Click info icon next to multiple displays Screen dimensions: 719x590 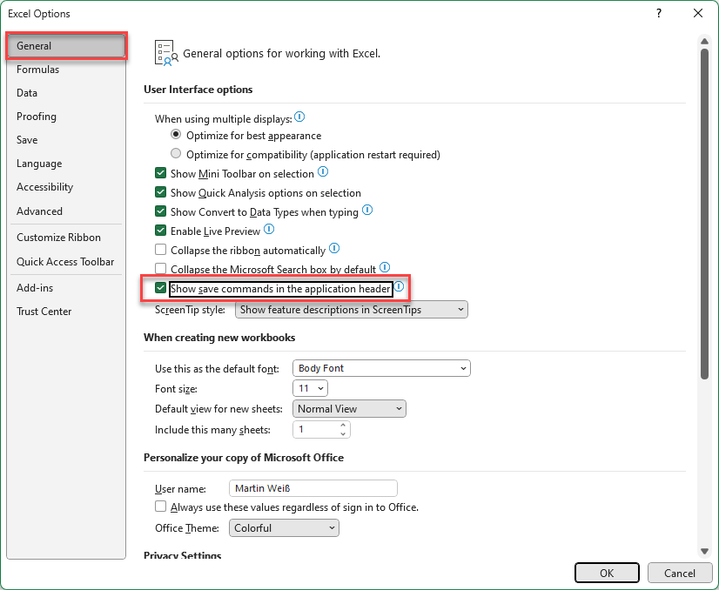tap(299, 117)
